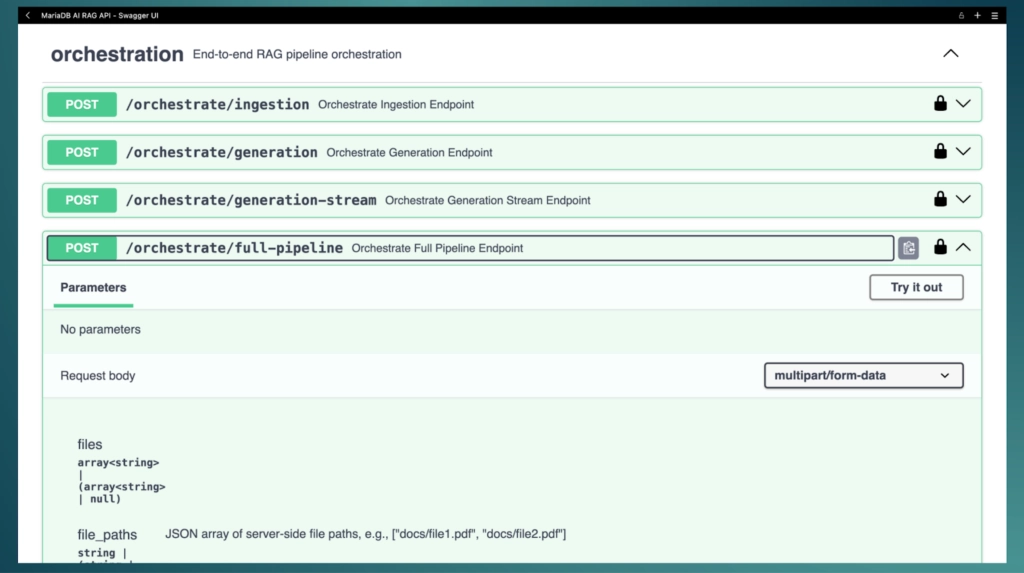
Task: Collapse the orchestration section
Action: [950, 54]
